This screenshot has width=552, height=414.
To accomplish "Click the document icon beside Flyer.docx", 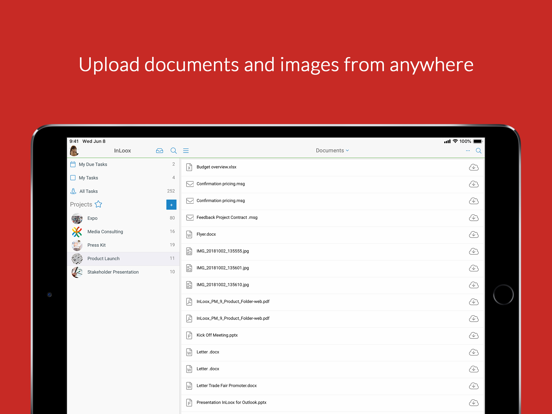I will (x=189, y=234).
